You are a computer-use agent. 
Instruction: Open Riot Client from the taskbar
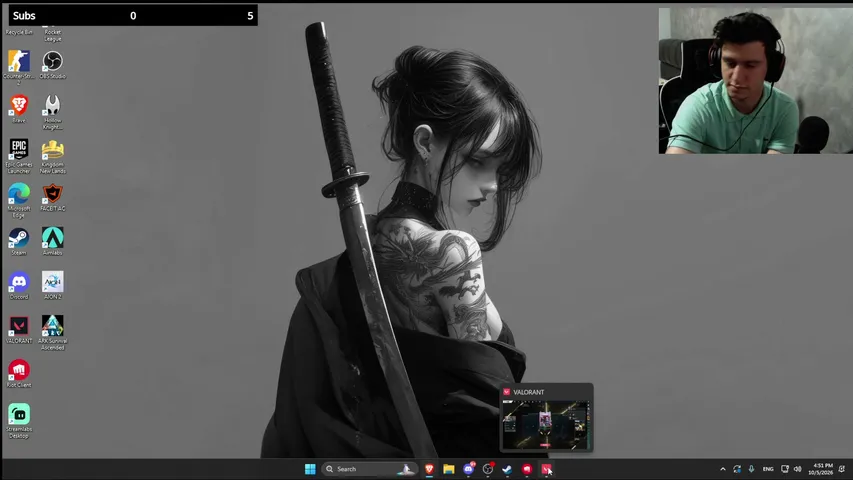(x=527, y=469)
